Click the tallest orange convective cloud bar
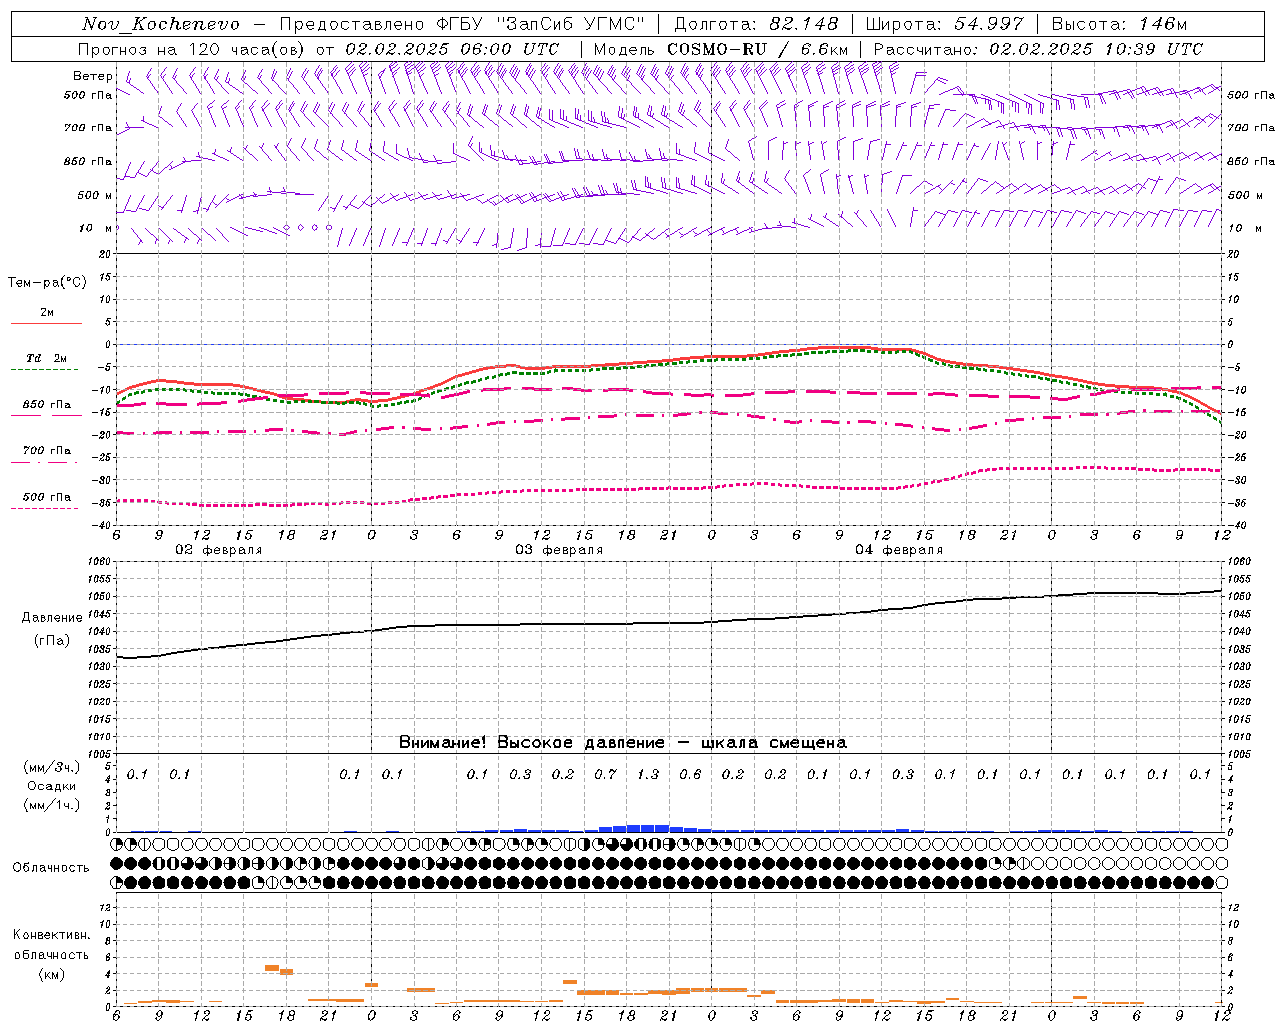Screen dimensions: 1280x1024 271,968
